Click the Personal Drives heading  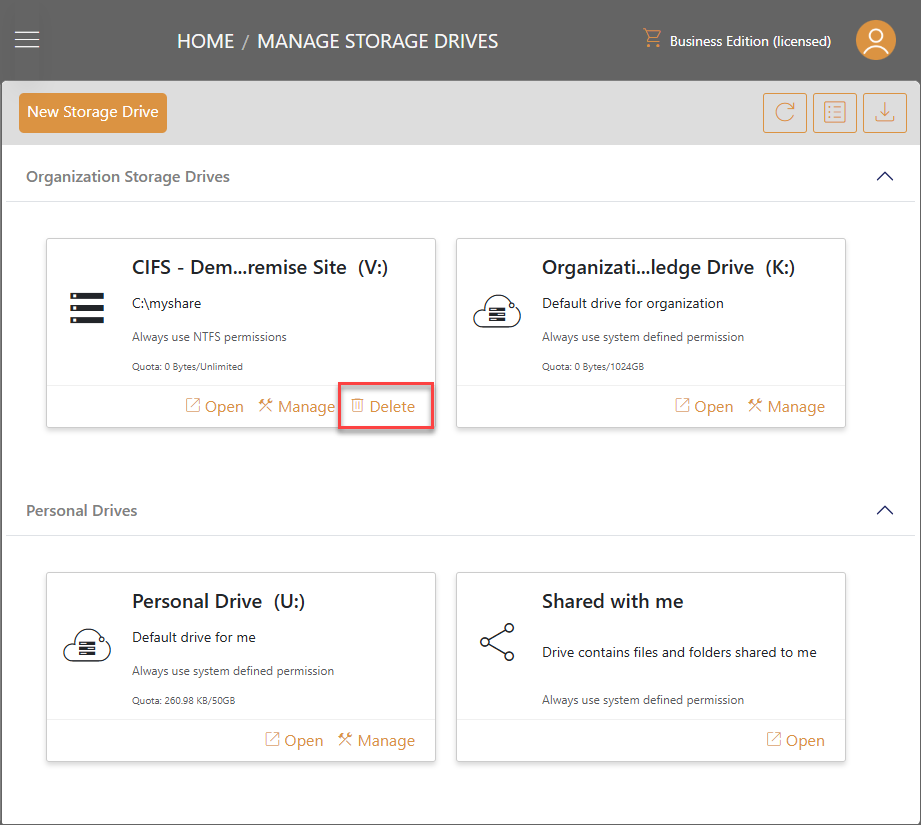pyautogui.click(x=82, y=511)
